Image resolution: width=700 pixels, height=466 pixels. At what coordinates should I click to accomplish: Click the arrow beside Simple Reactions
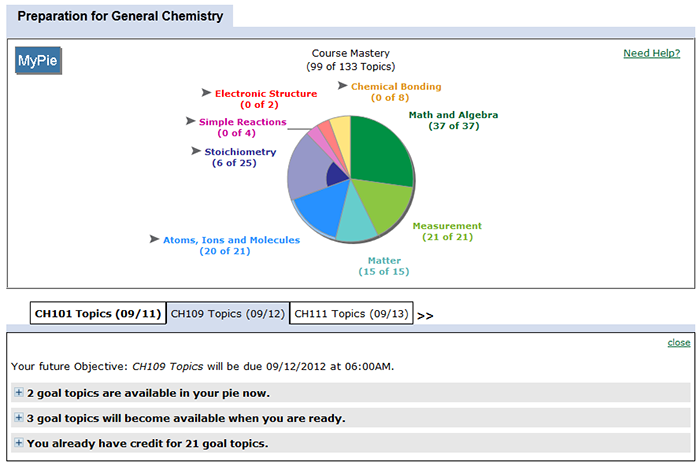coord(190,120)
